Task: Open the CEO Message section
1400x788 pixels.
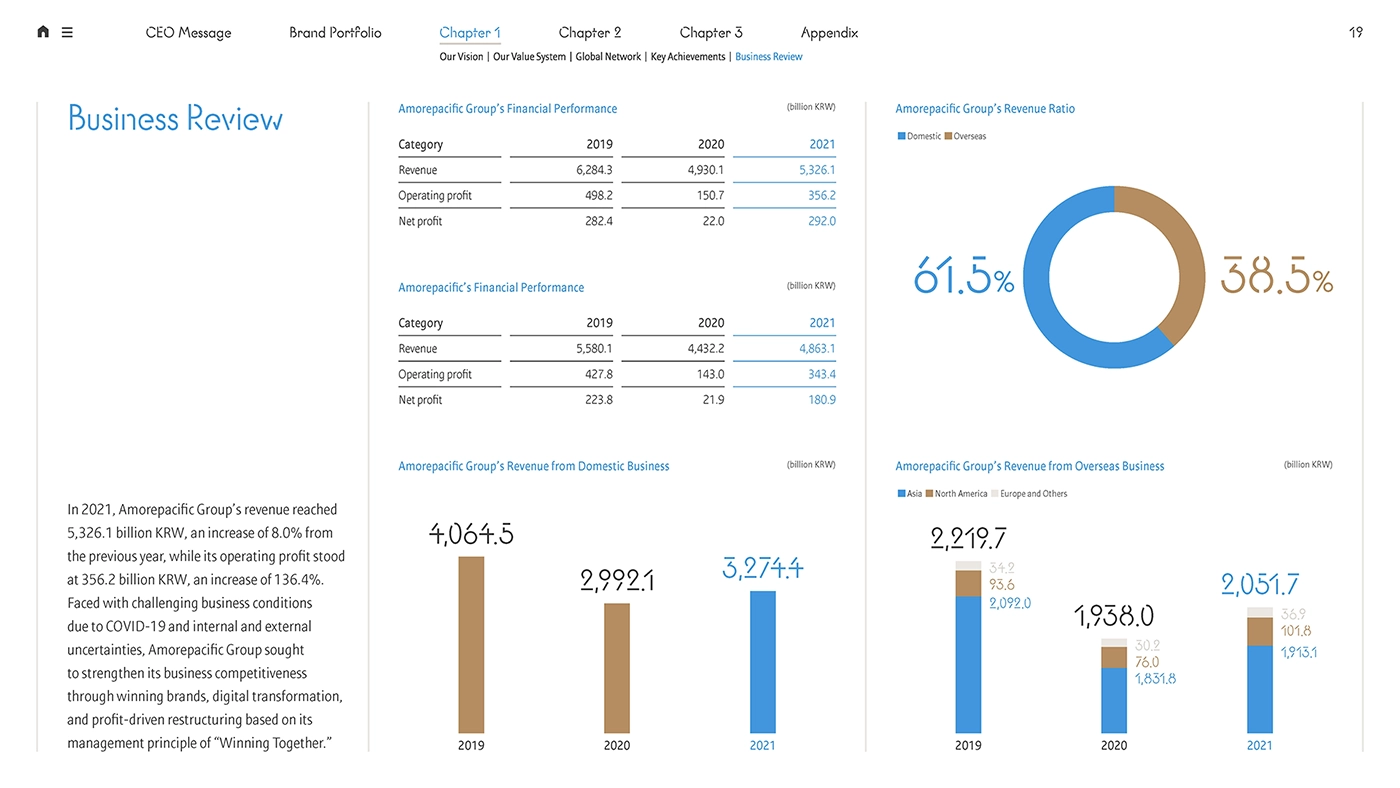Action: tap(188, 33)
